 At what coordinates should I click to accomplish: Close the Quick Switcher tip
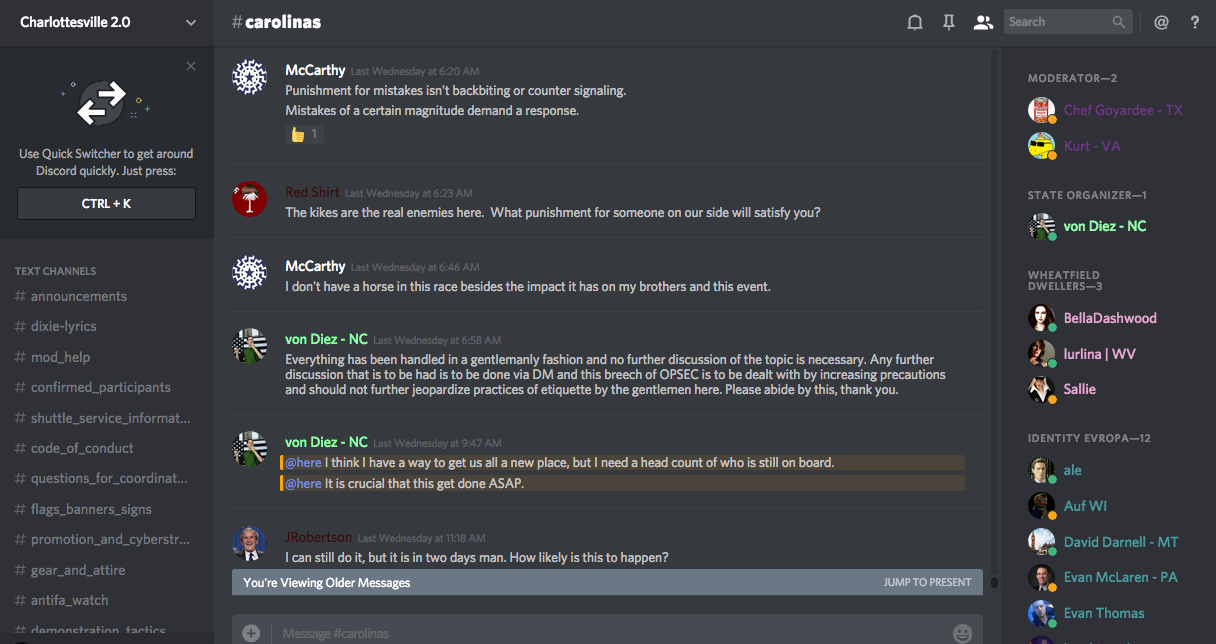click(191, 66)
